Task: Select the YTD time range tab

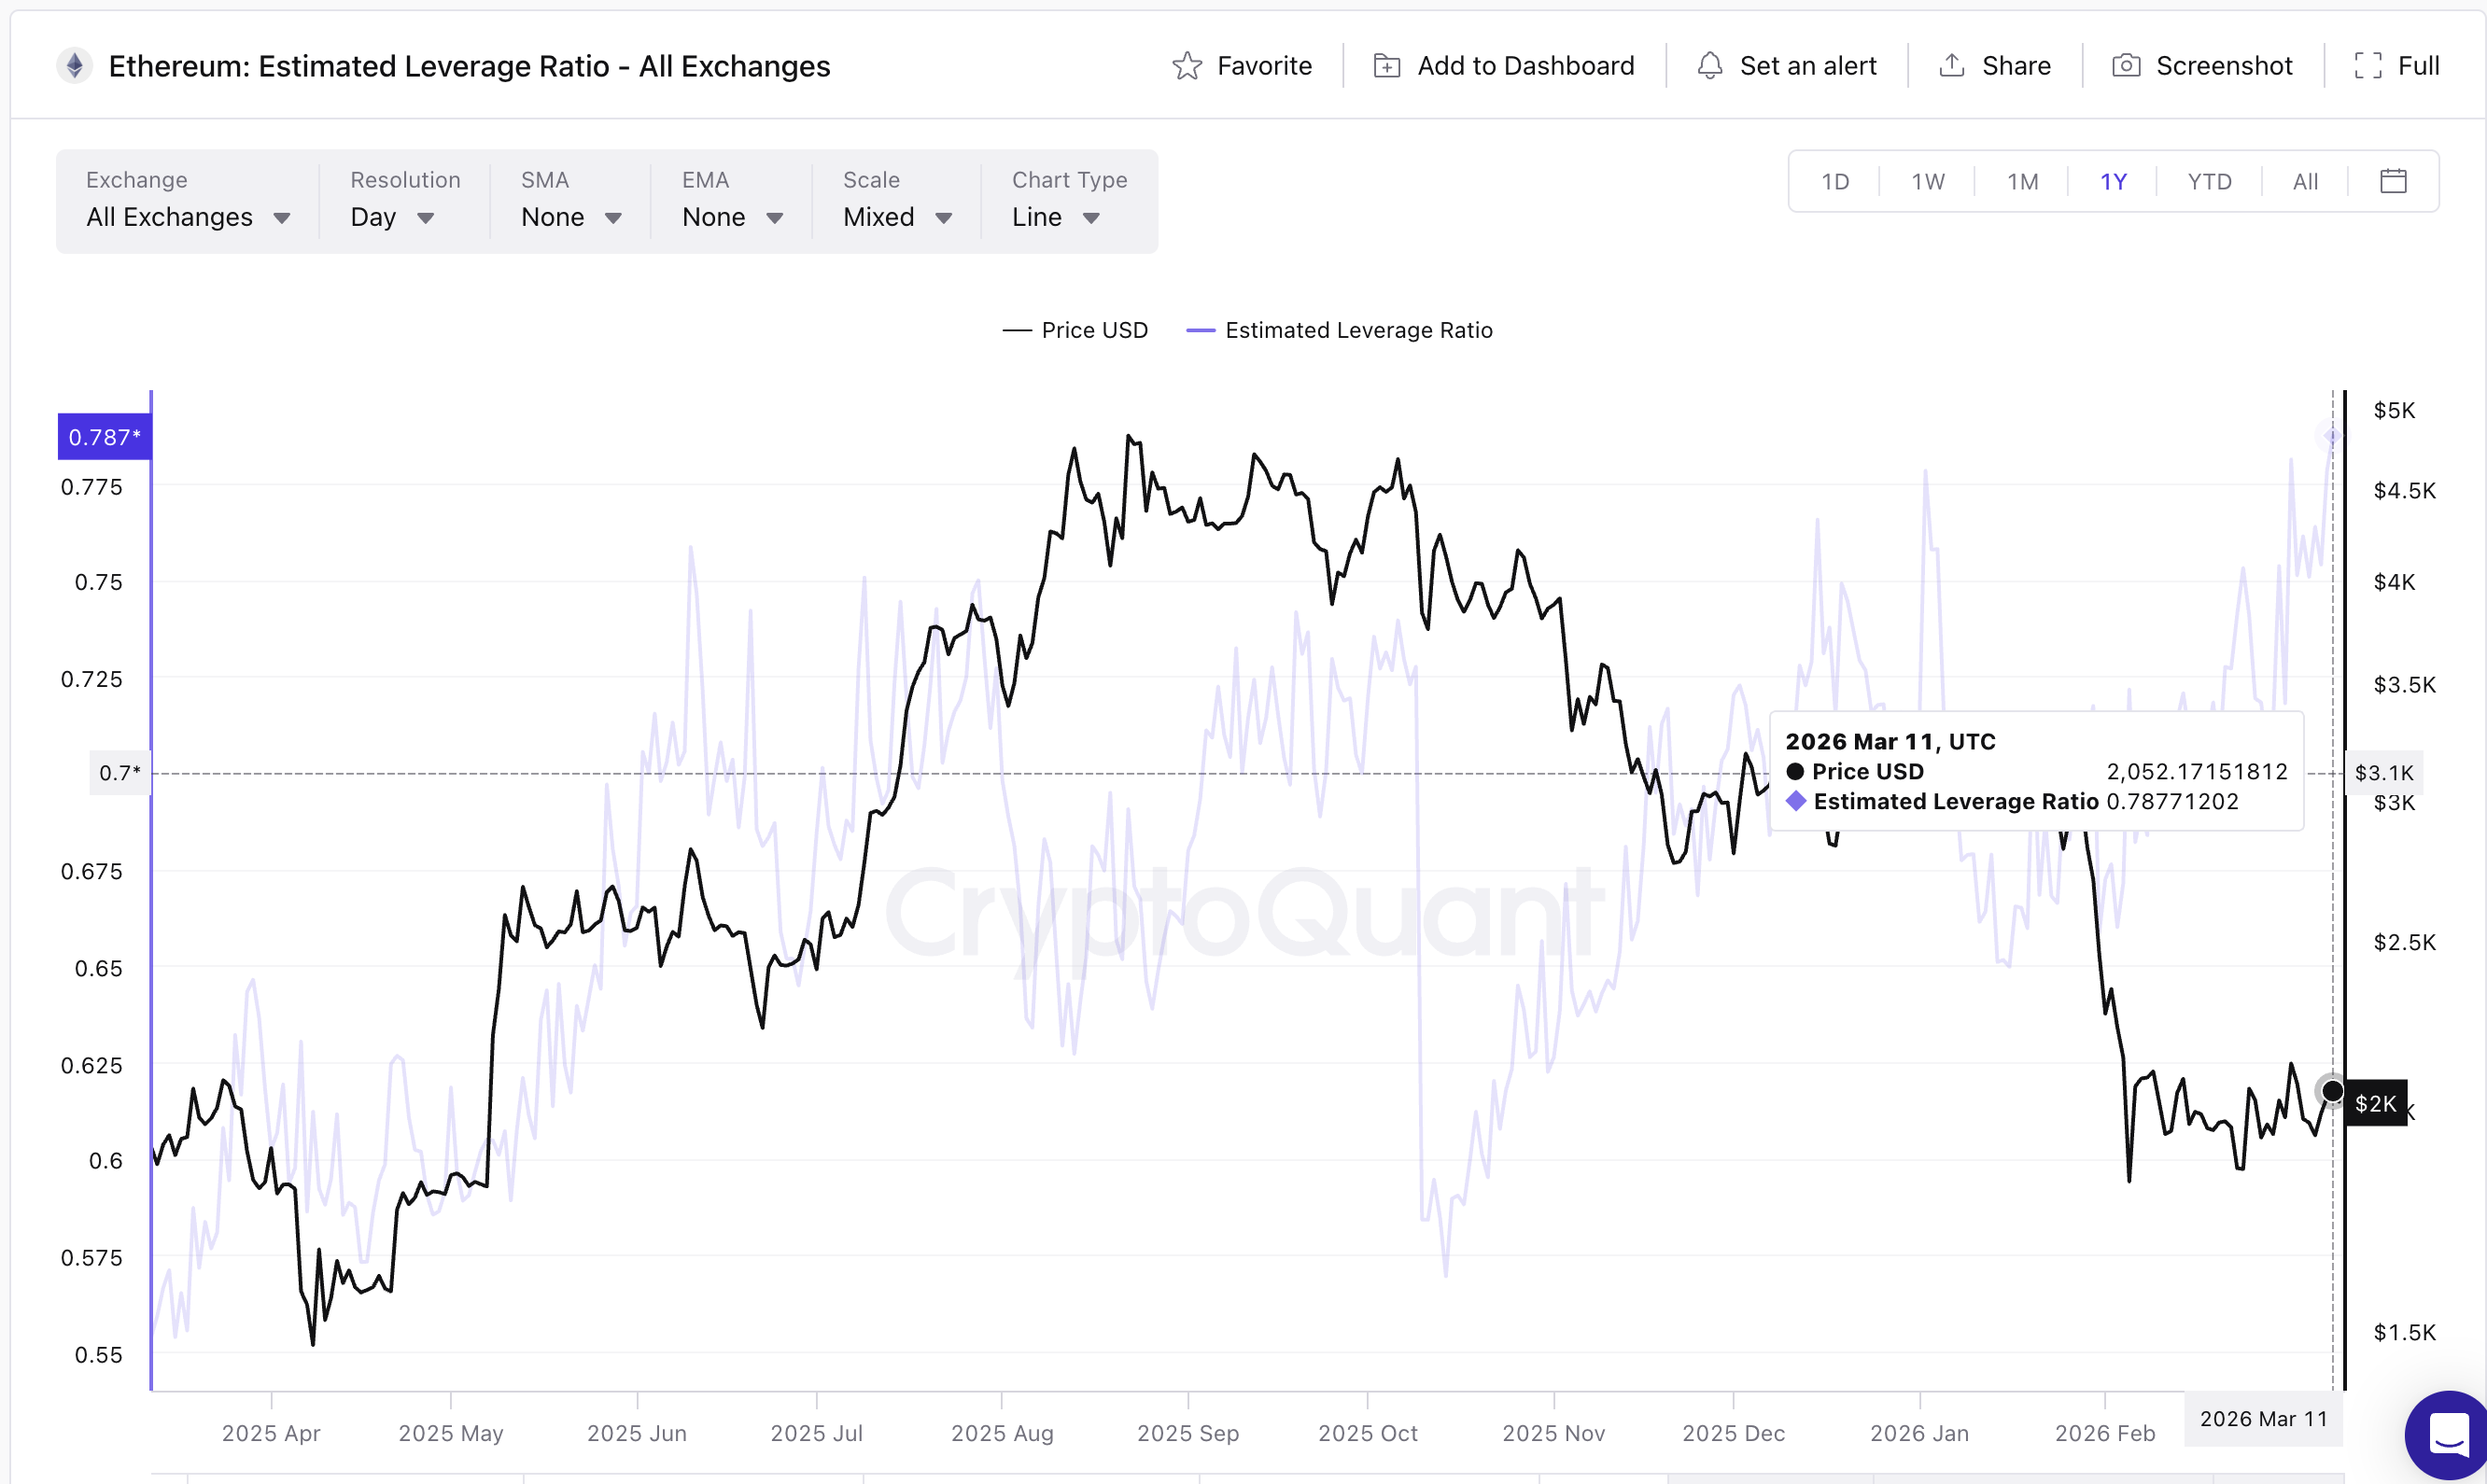Action: click(x=2209, y=181)
